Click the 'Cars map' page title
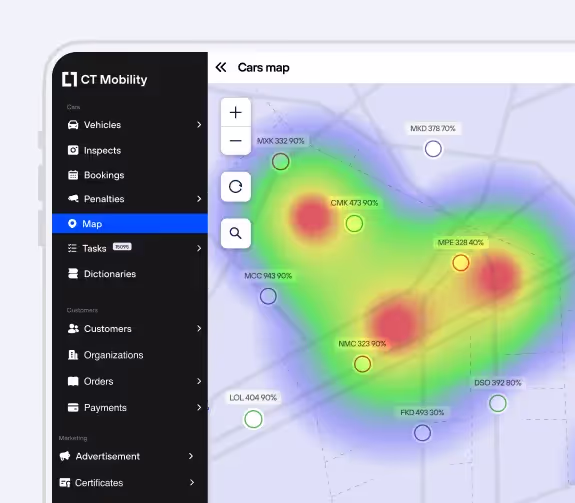This screenshot has height=503, width=575. [x=264, y=67]
